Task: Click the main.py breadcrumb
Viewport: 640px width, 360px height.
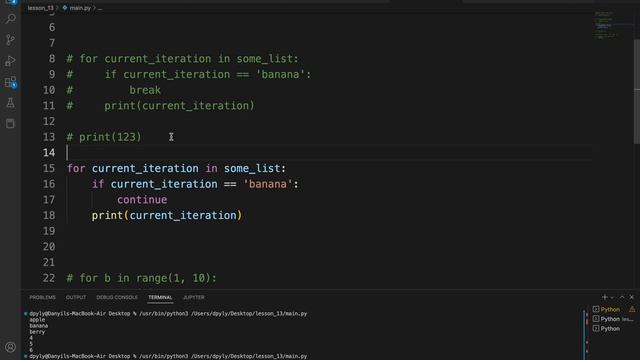Action: pyautogui.click(x=80, y=8)
